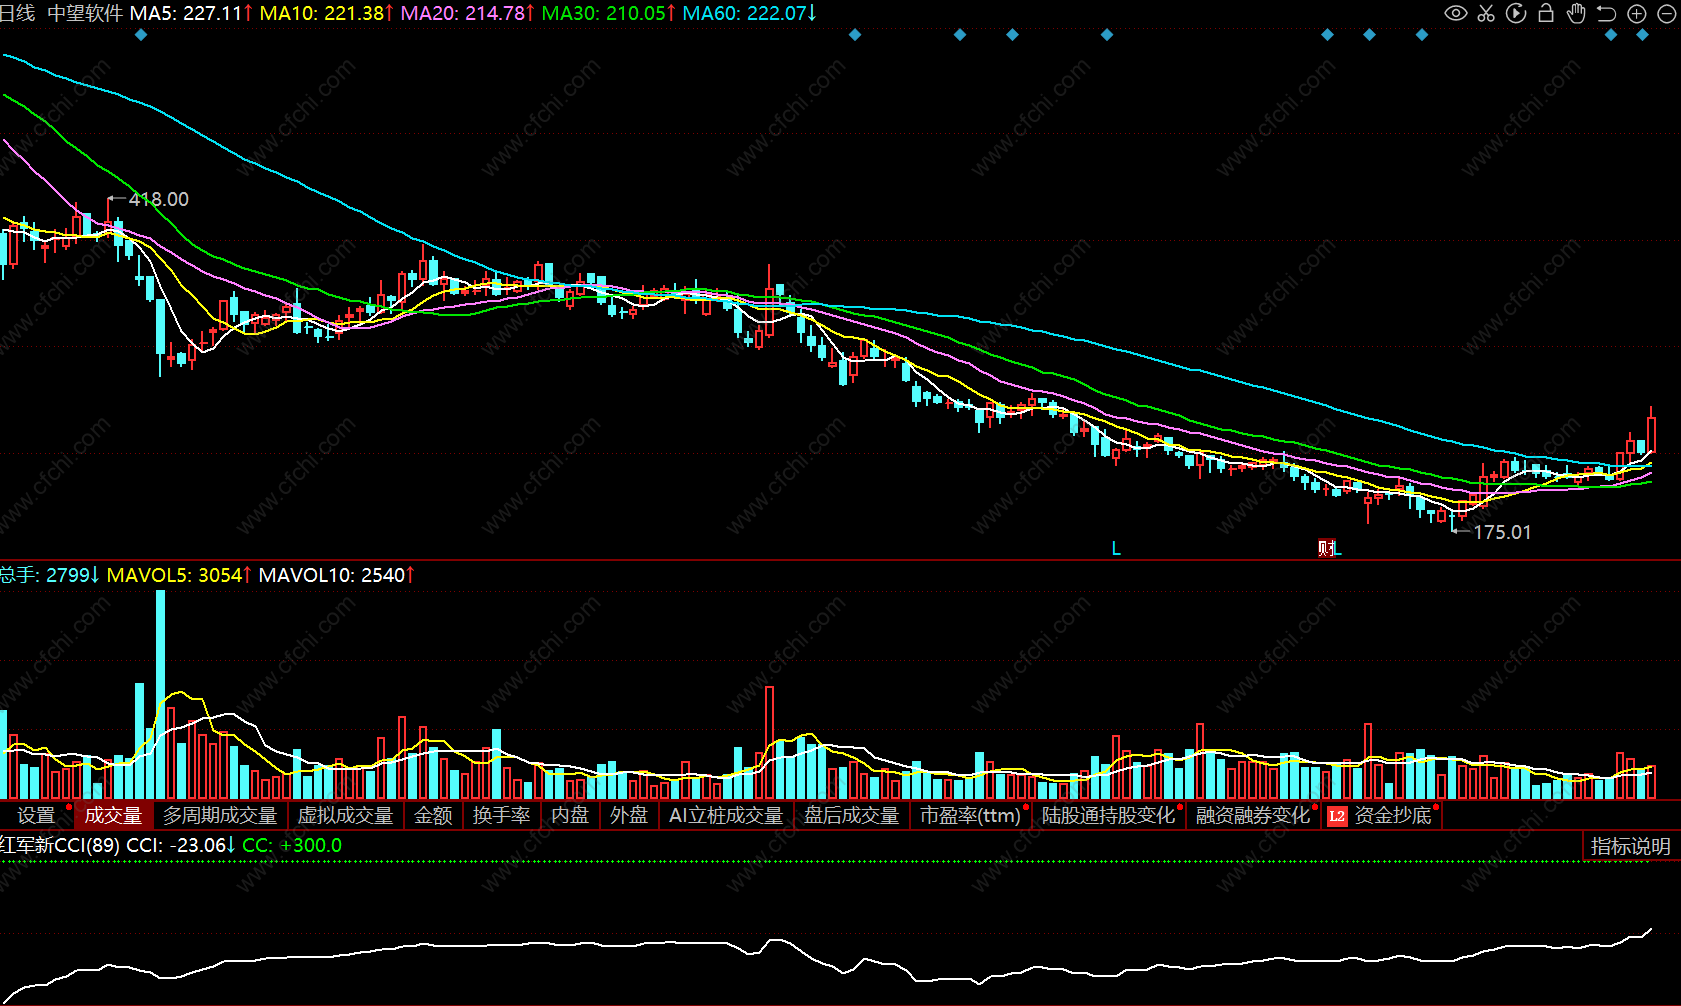Select the MA5: 227.11 indicator value
1681x1006 pixels.
[x=191, y=13]
